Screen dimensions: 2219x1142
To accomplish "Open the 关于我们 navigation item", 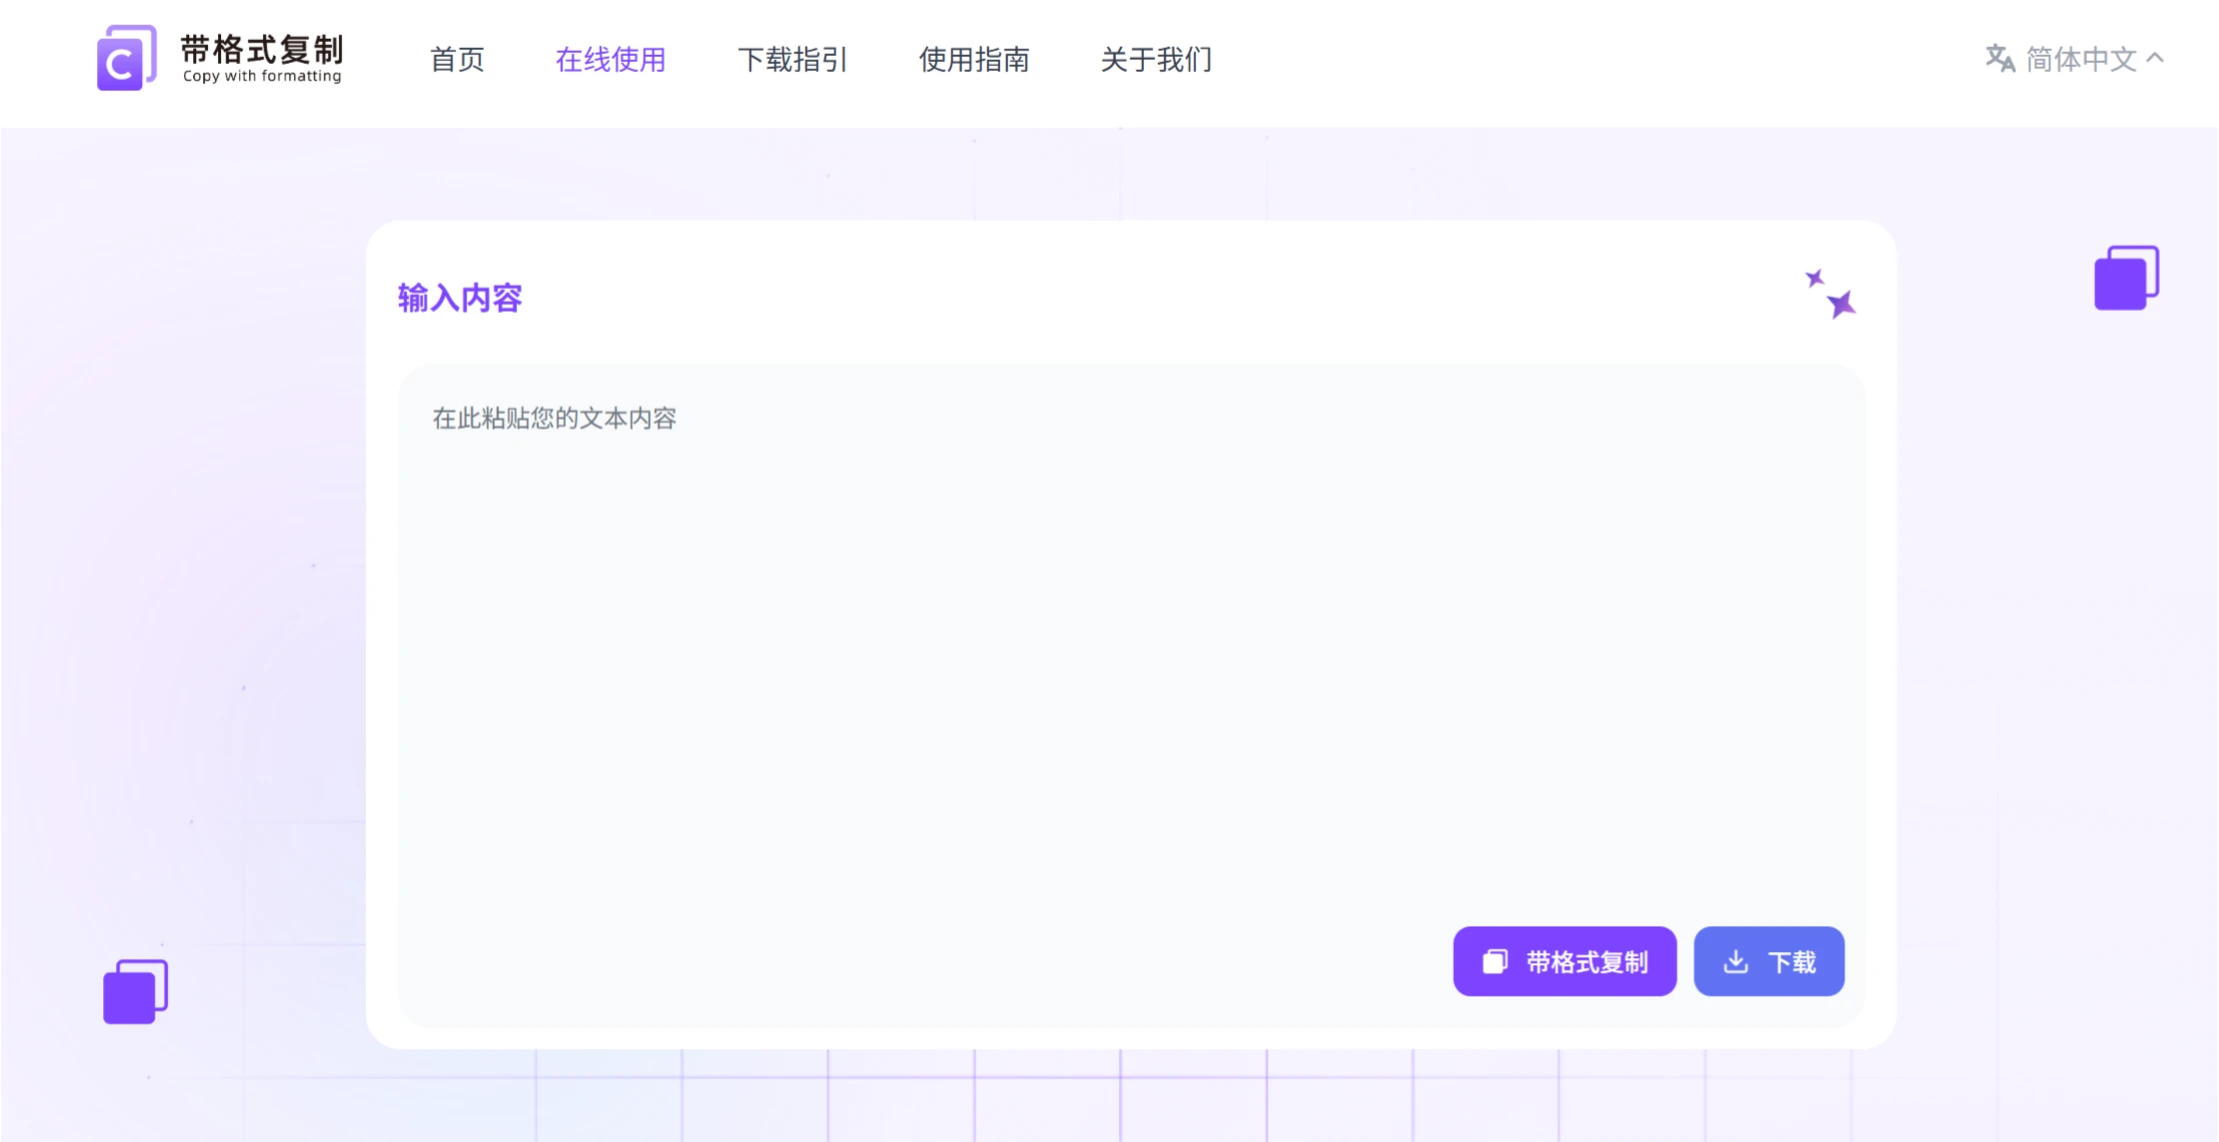I will pos(1156,60).
